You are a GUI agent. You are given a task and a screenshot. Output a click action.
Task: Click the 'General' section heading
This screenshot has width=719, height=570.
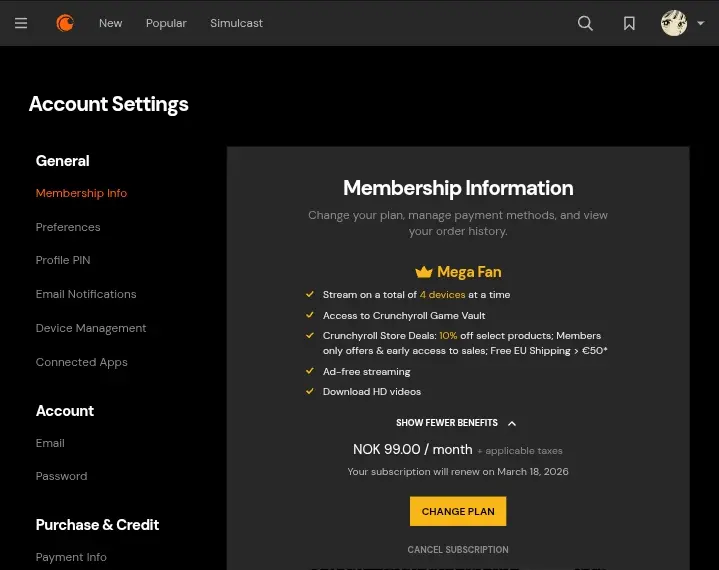(62, 161)
